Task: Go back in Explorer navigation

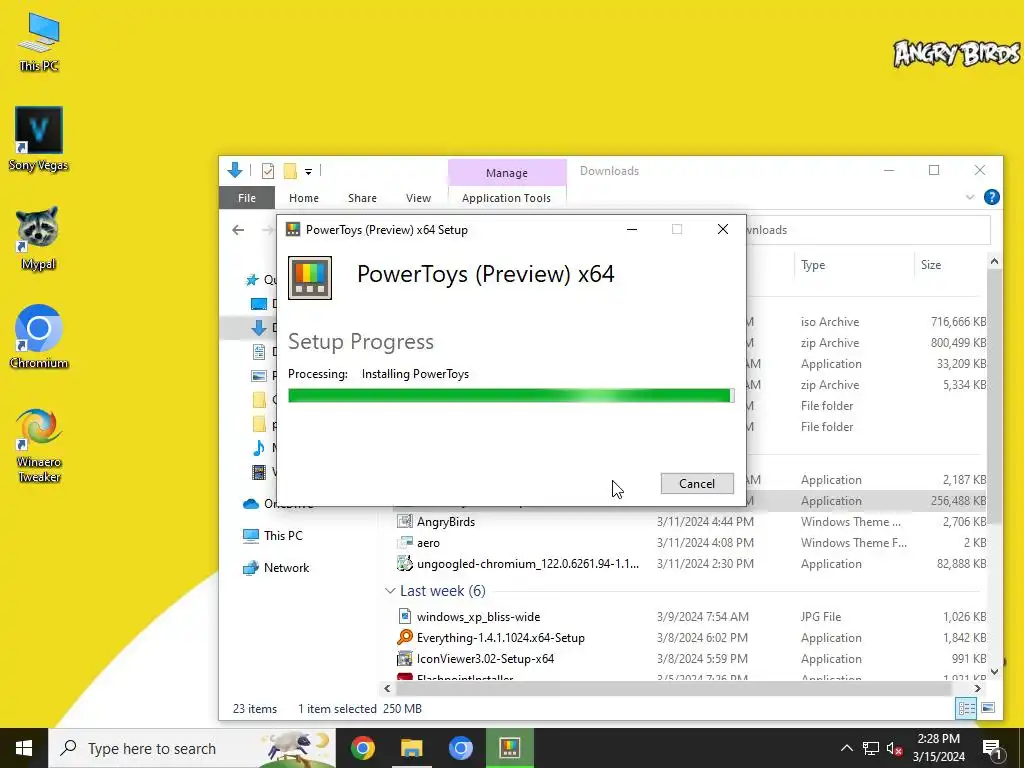Action: (x=238, y=230)
